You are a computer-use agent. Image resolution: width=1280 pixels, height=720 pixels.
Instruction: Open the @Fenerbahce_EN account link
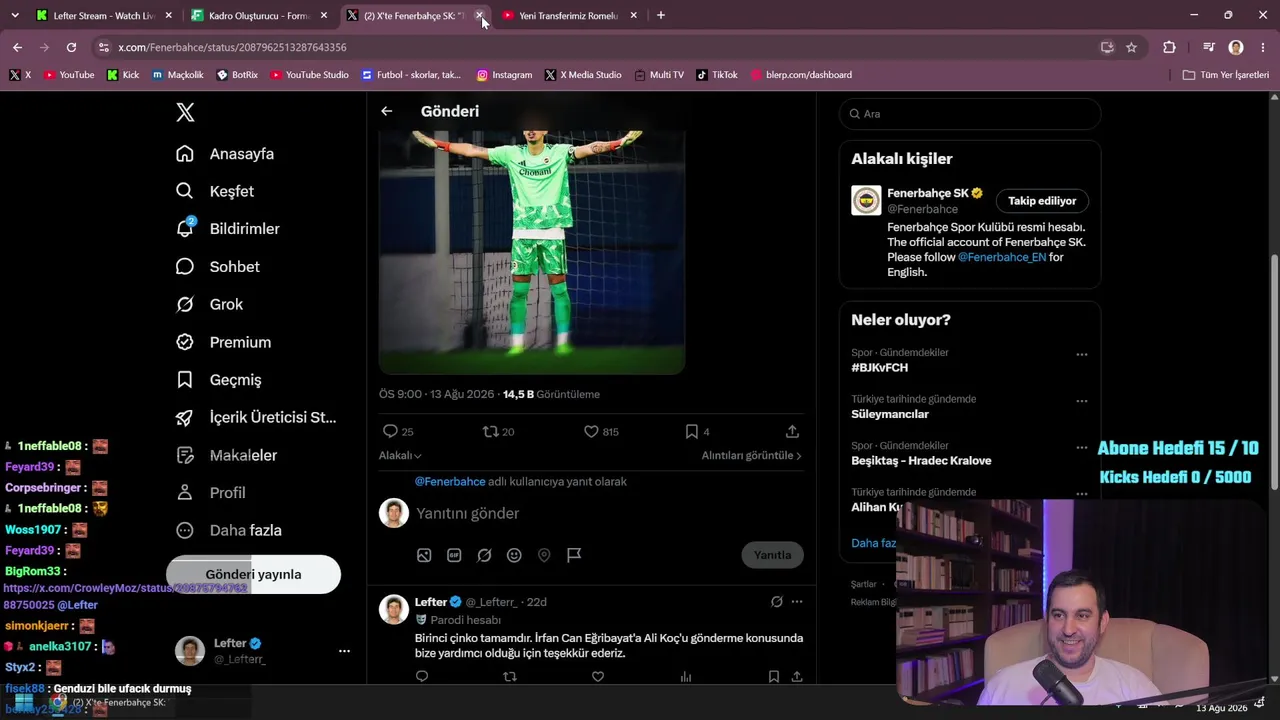coord(1002,257)
